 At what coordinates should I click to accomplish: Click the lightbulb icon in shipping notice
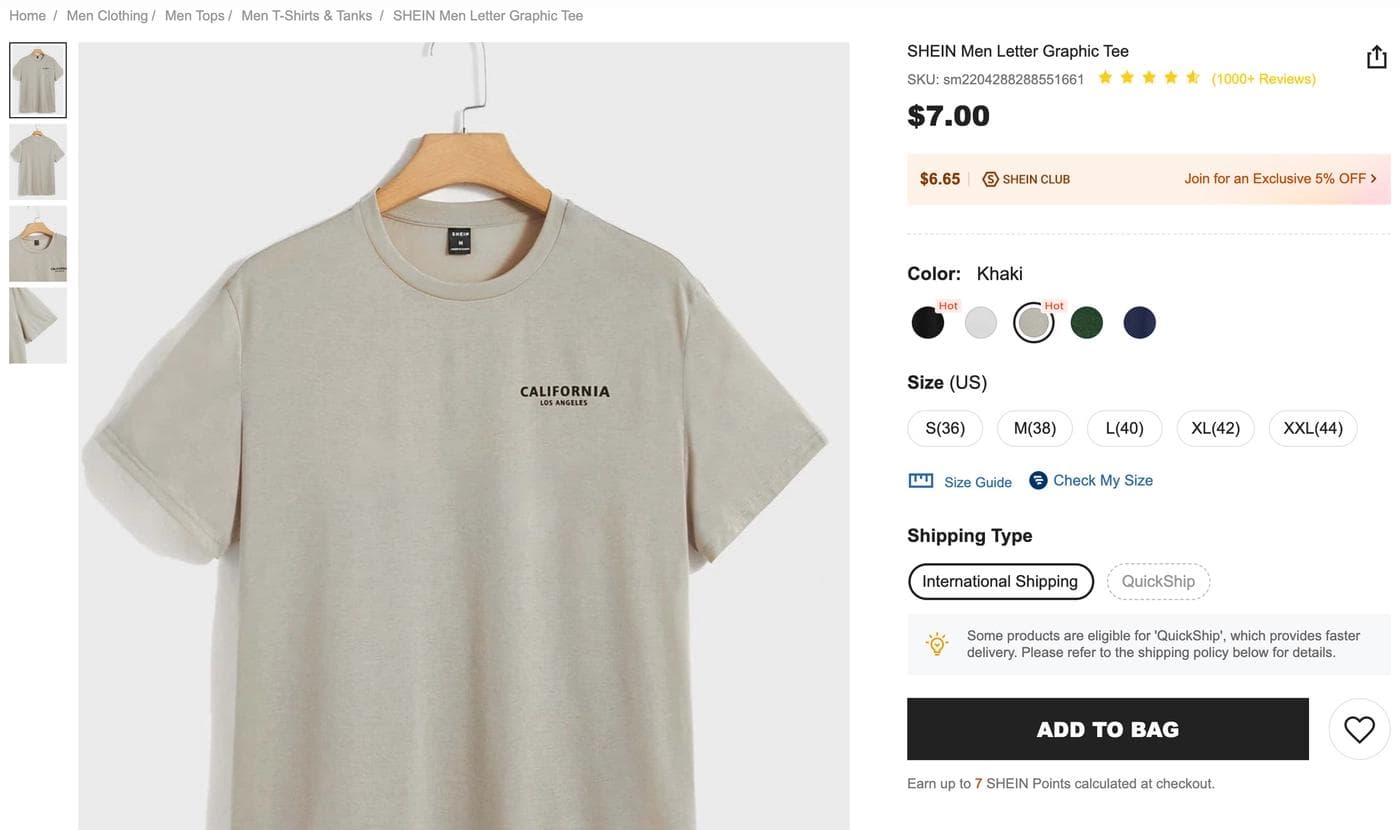pyautogui.click(x=937, y=643)
